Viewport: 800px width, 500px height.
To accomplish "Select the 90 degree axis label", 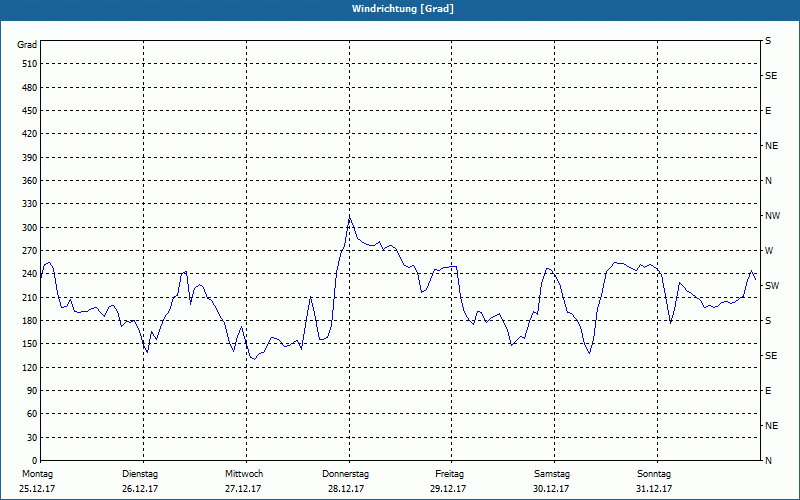I will pyautogui.click(x=32, y=390).
